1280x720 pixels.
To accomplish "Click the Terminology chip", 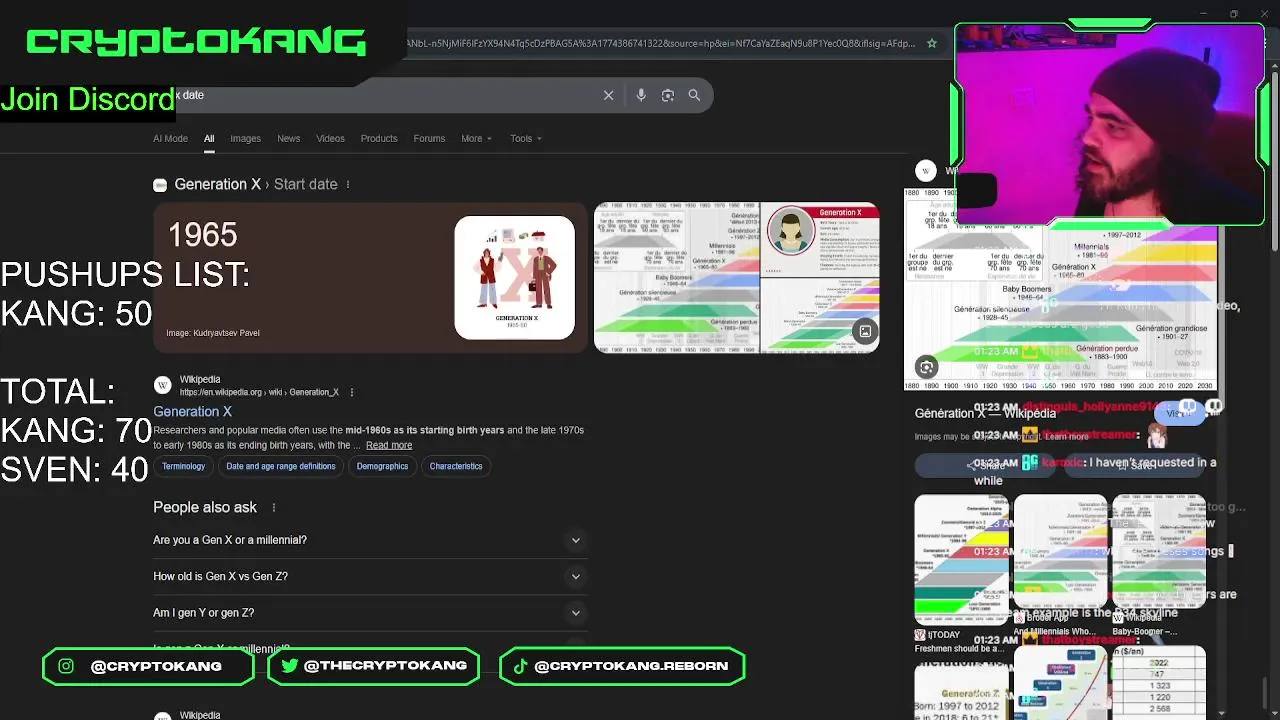I will tap(183, 466).
